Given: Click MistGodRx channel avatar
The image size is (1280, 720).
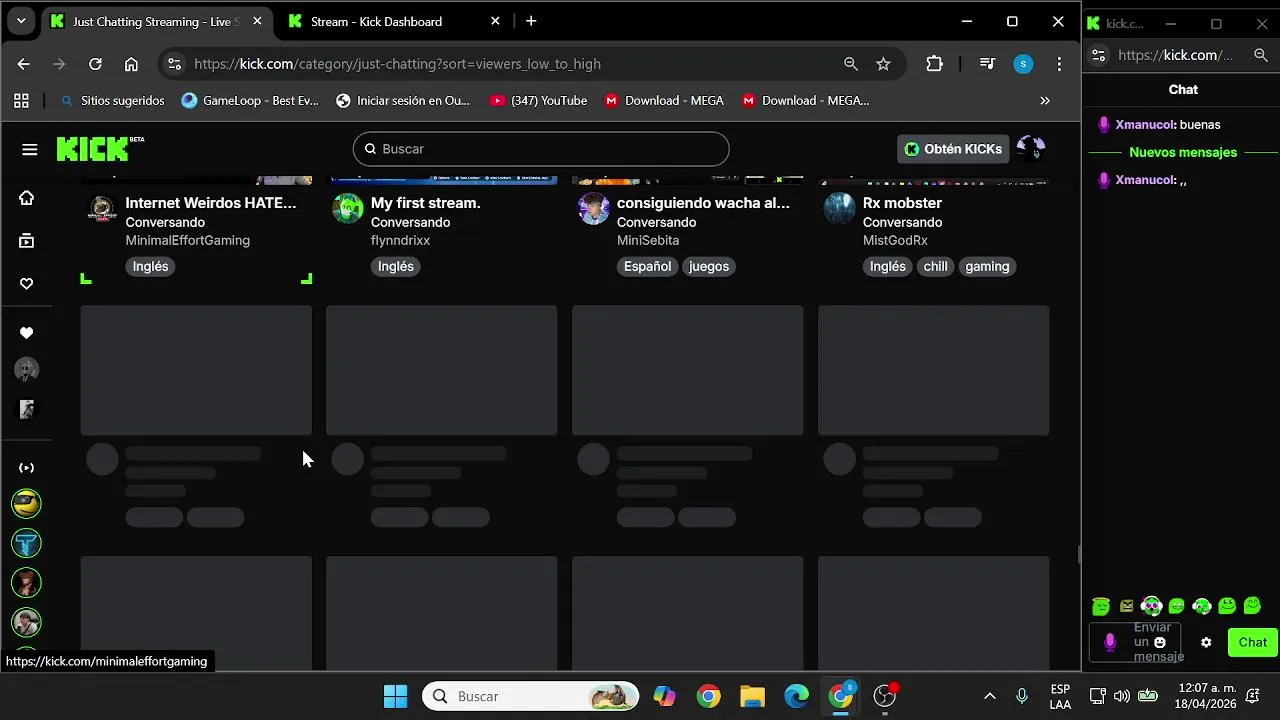Looking at the screenshot, I should (x=840, y=209).
